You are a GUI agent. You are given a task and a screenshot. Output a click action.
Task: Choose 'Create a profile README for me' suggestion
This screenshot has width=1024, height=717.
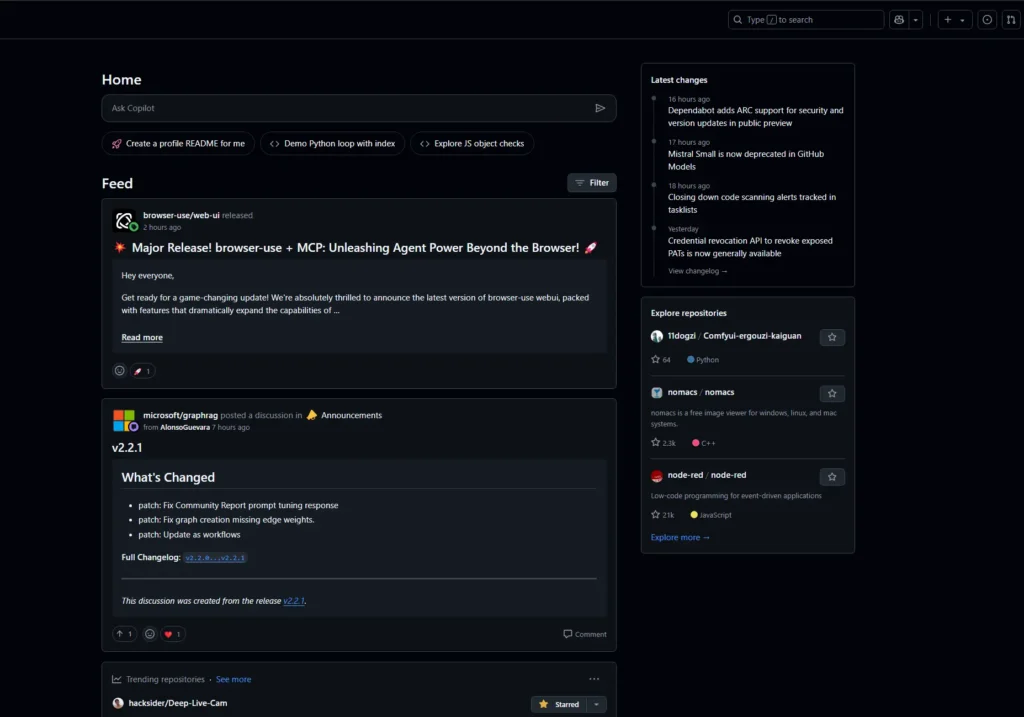click(x=178, y=144)
